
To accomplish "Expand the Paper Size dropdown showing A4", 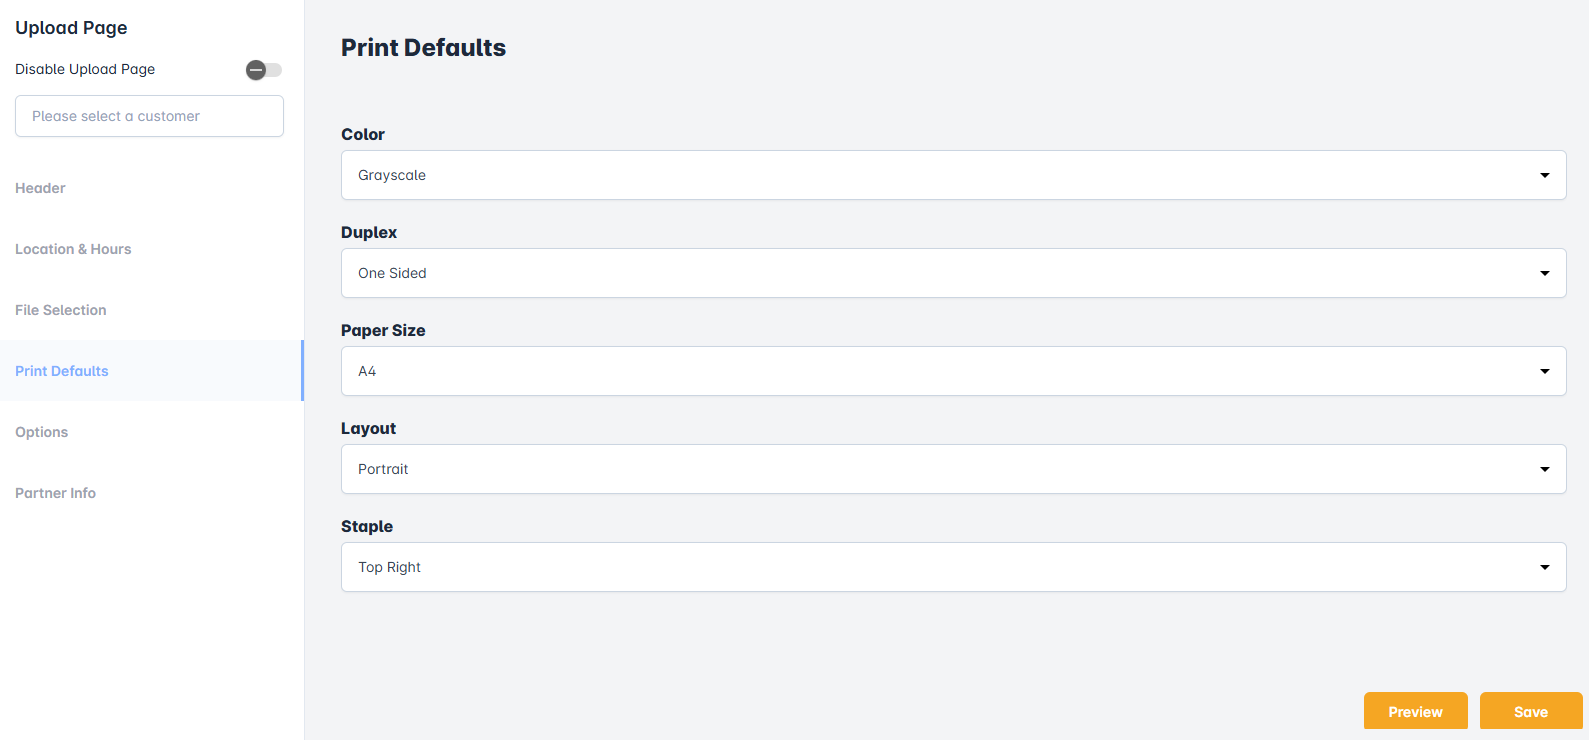I will tap(940, 371).
